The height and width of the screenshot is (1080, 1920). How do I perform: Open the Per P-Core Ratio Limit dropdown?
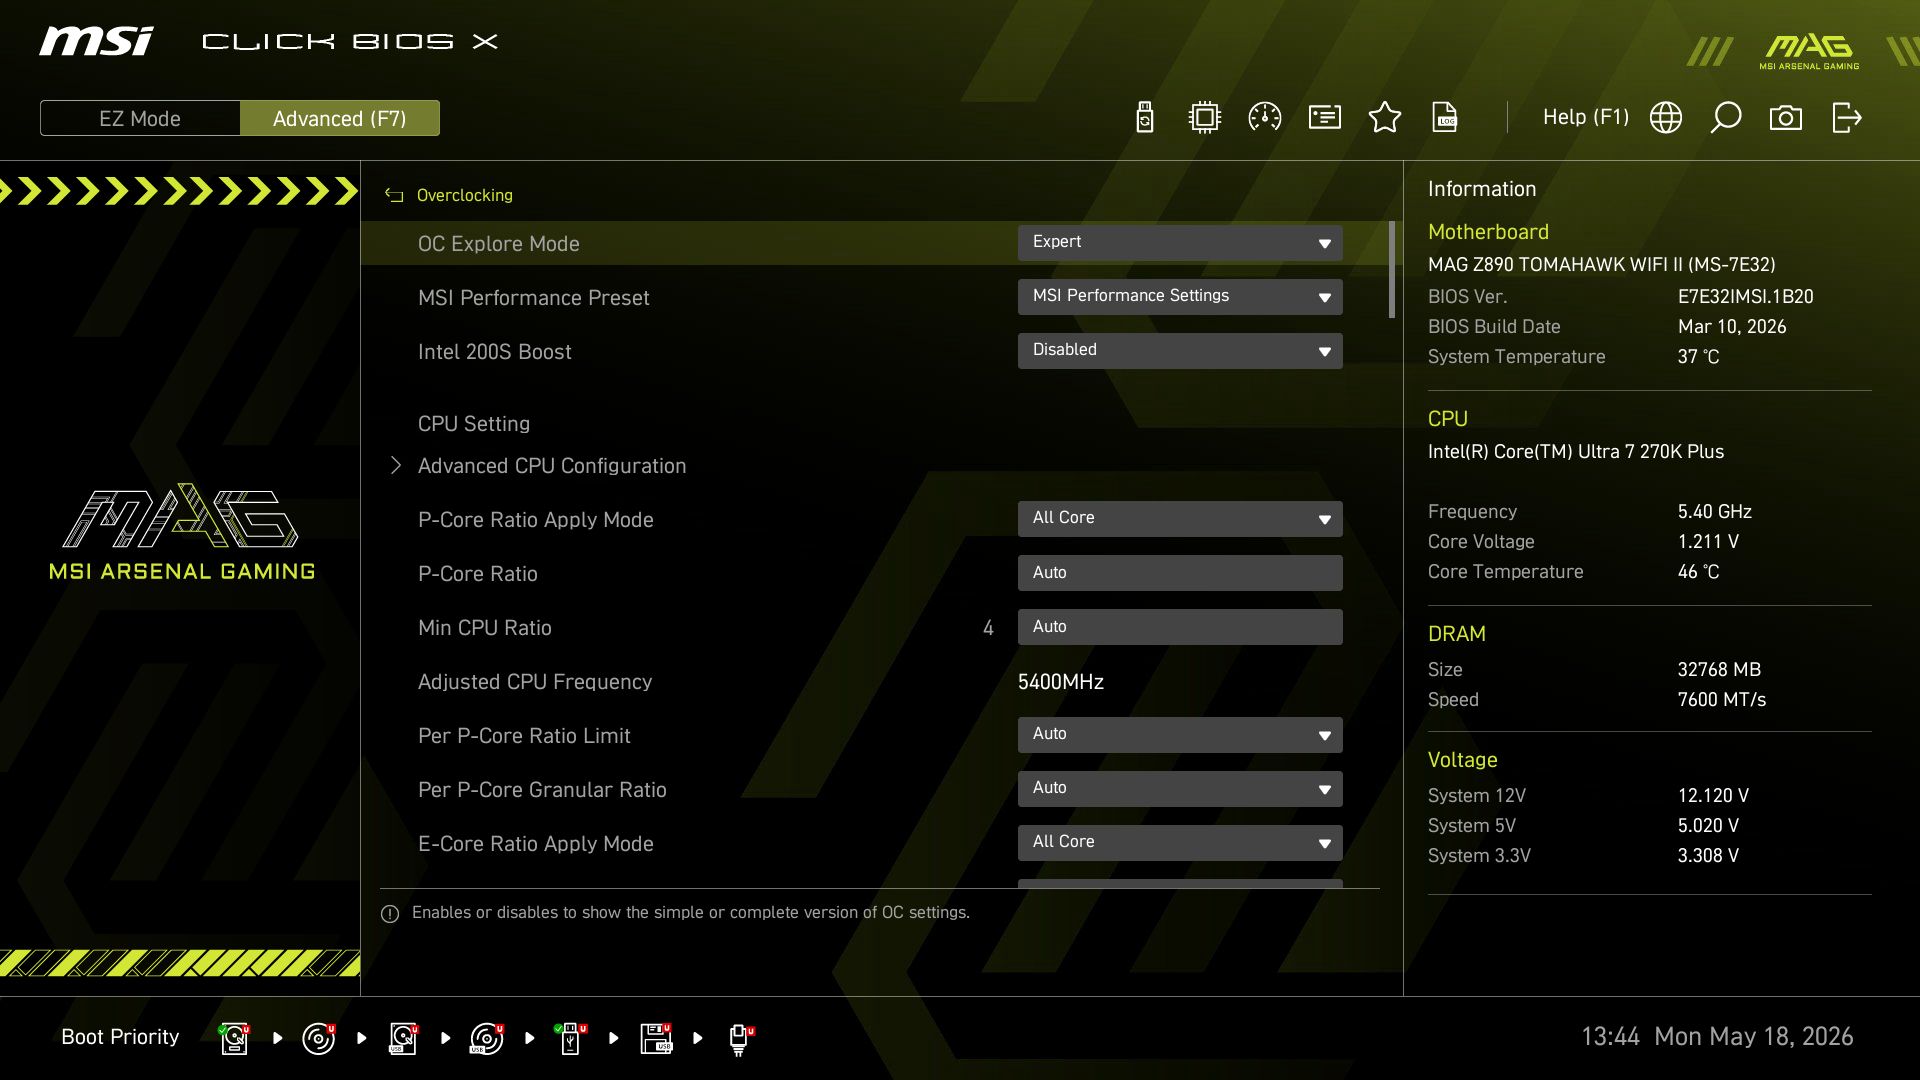(x=1180, y=735)
